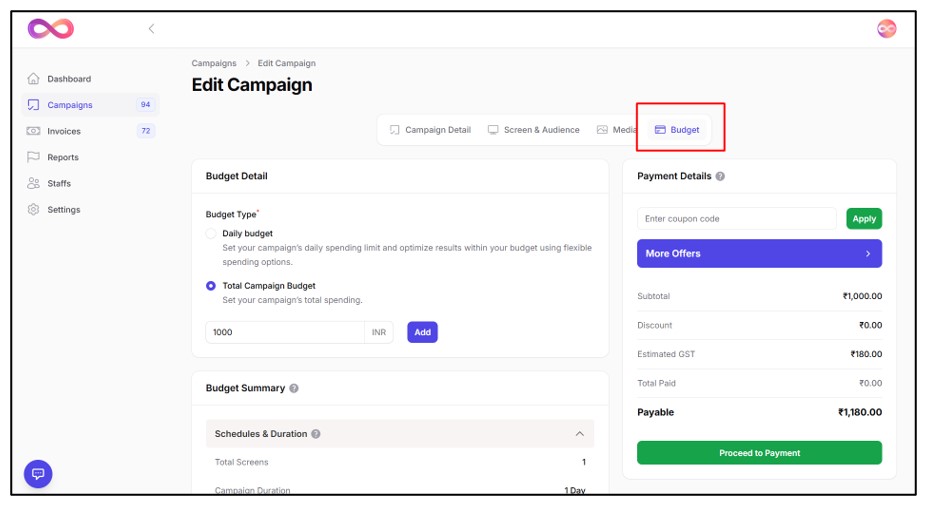Collapse the sidebar with the arrow icon
The image size is (926, 510).
(151, 29)
